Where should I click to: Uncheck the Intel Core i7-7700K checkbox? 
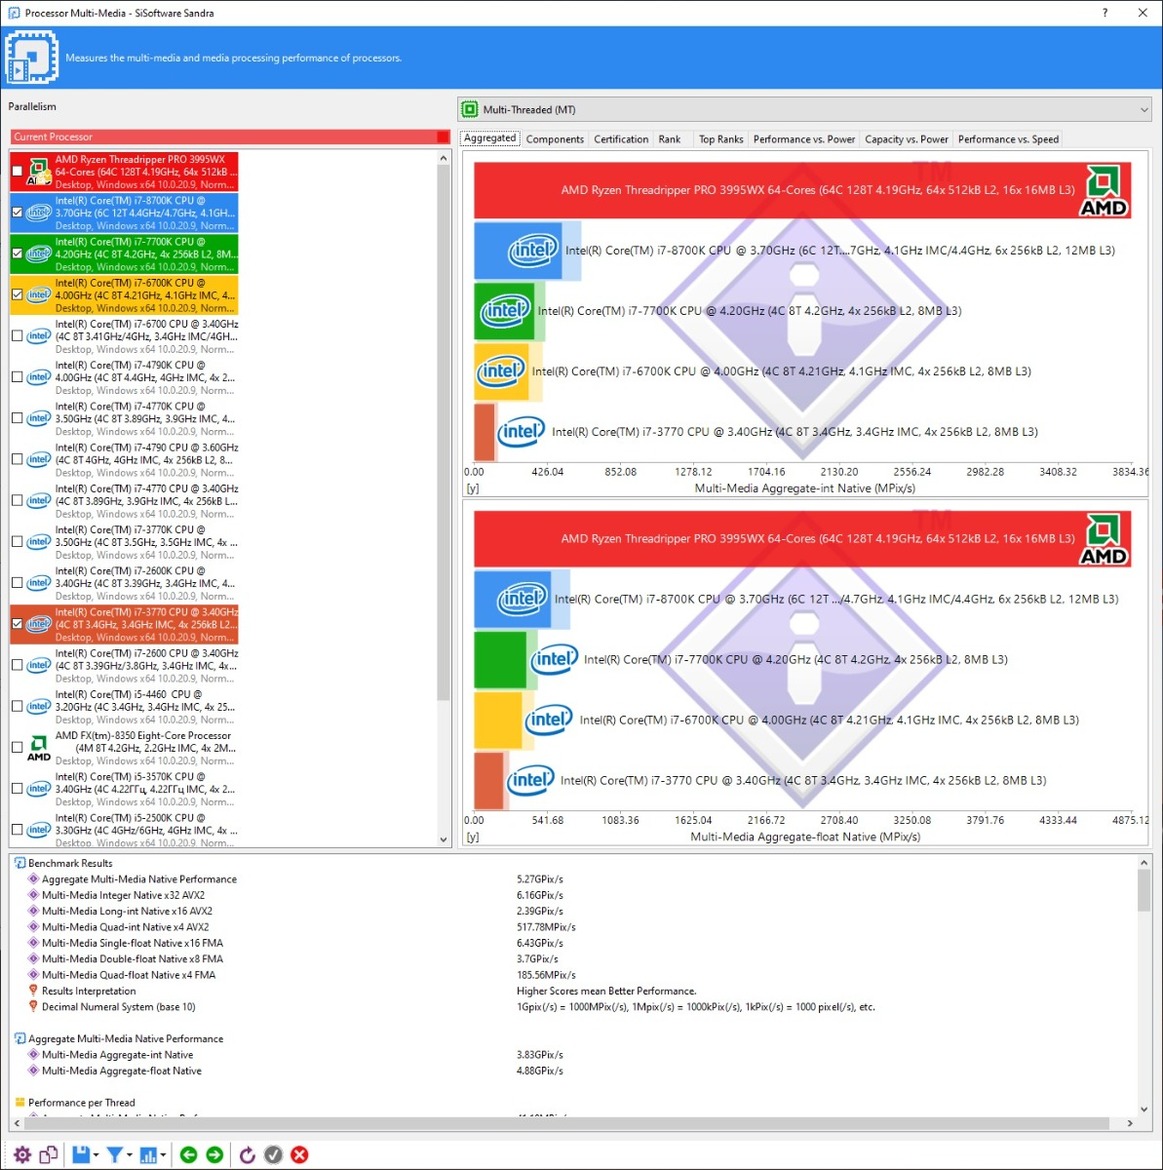click(17, 253)
